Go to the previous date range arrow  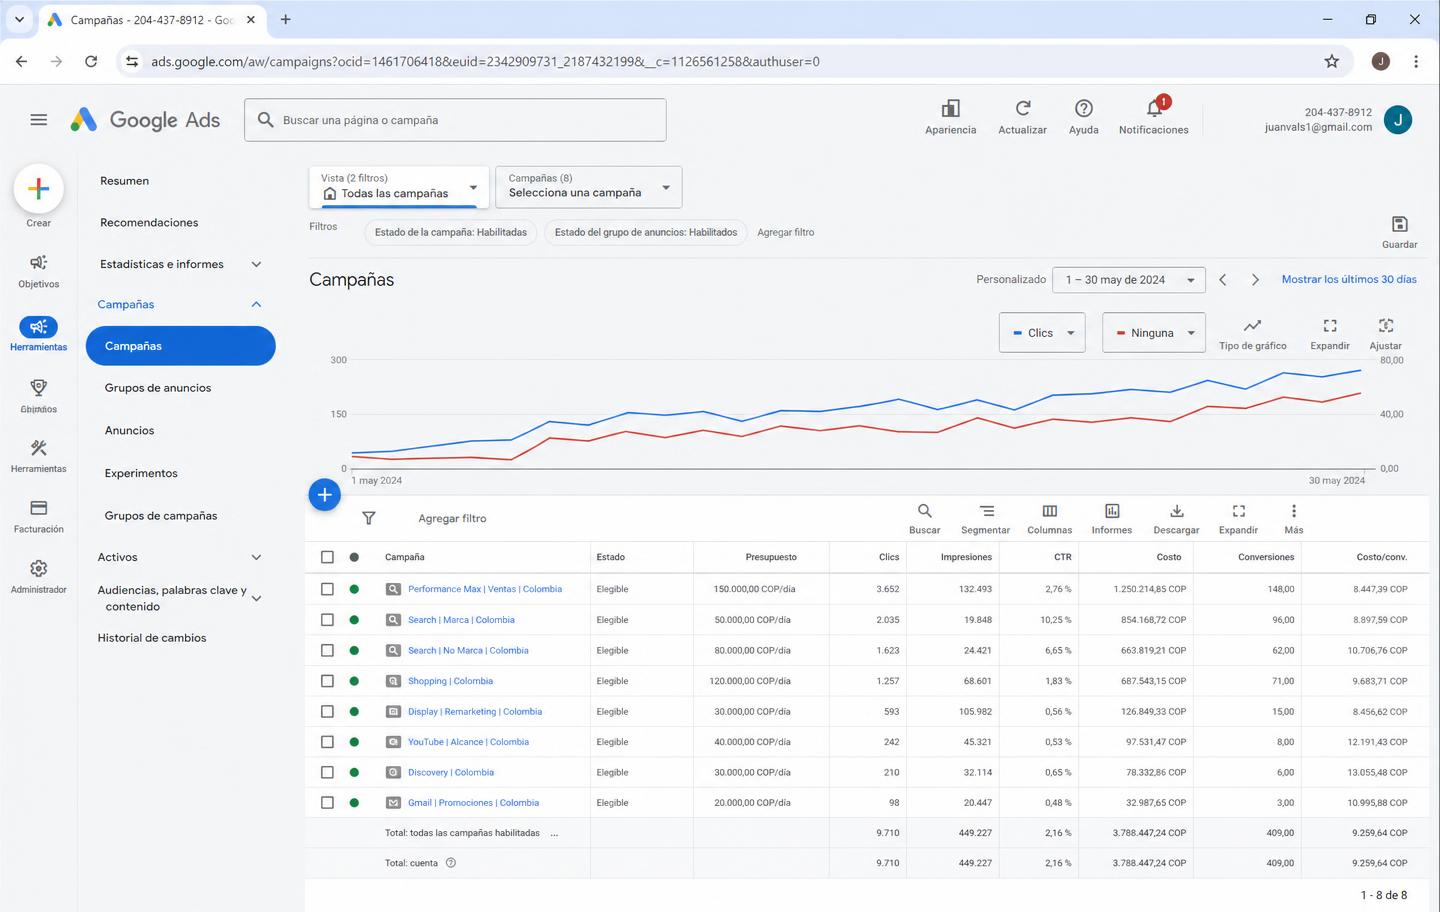click(1222, 280)
